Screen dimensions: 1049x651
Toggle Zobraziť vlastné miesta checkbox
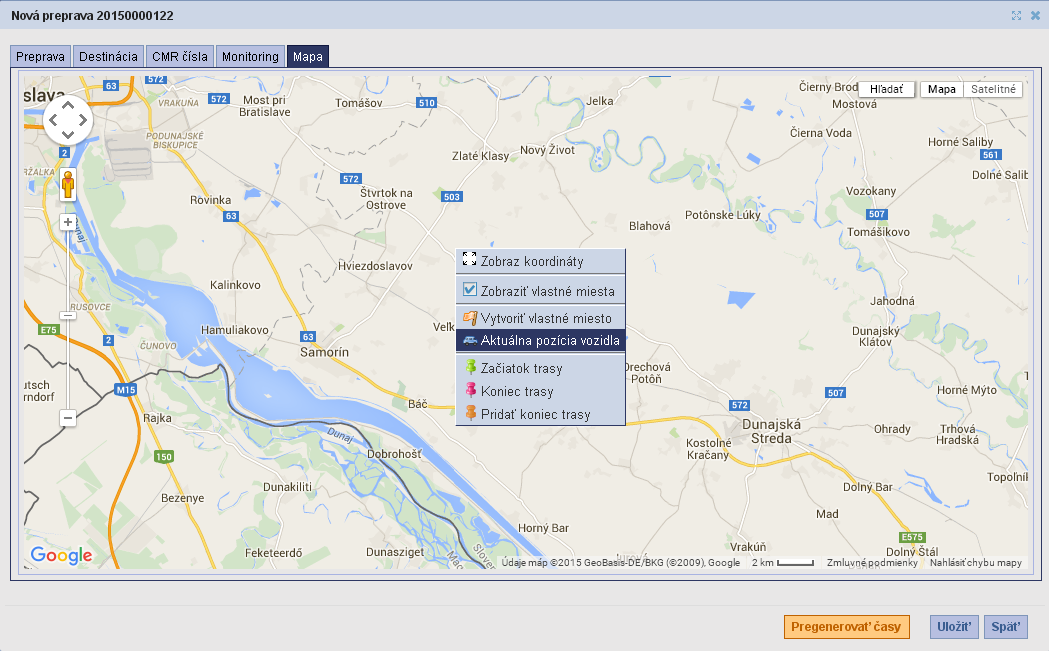[470, 290]
